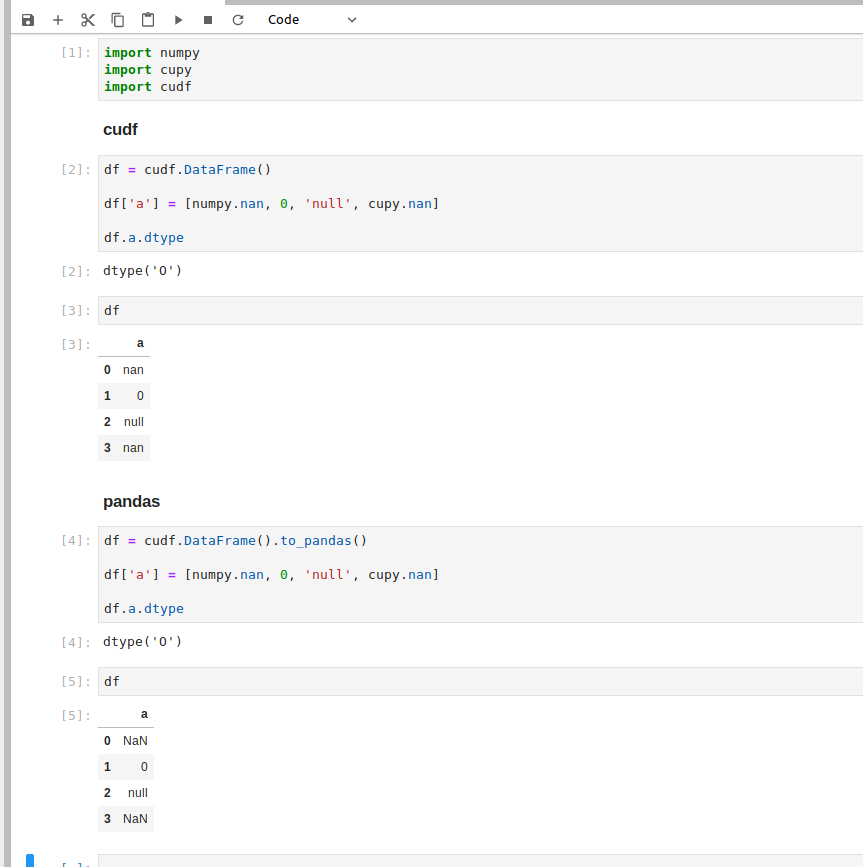Viewport: 863px width, 867px height.
Task: Click into code cell [2] creating cudf DataFrame
Action: pyautogui.click(x=480, y=203)
